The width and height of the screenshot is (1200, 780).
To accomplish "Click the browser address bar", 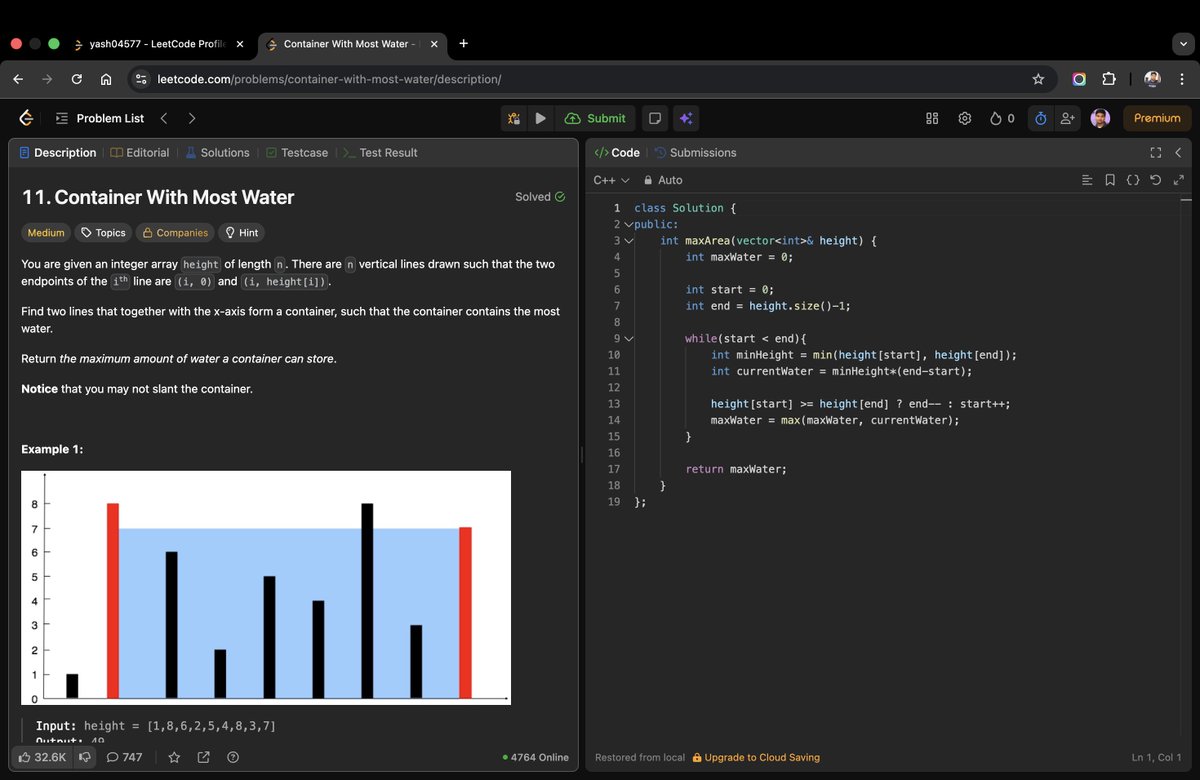I will (590, 79).
